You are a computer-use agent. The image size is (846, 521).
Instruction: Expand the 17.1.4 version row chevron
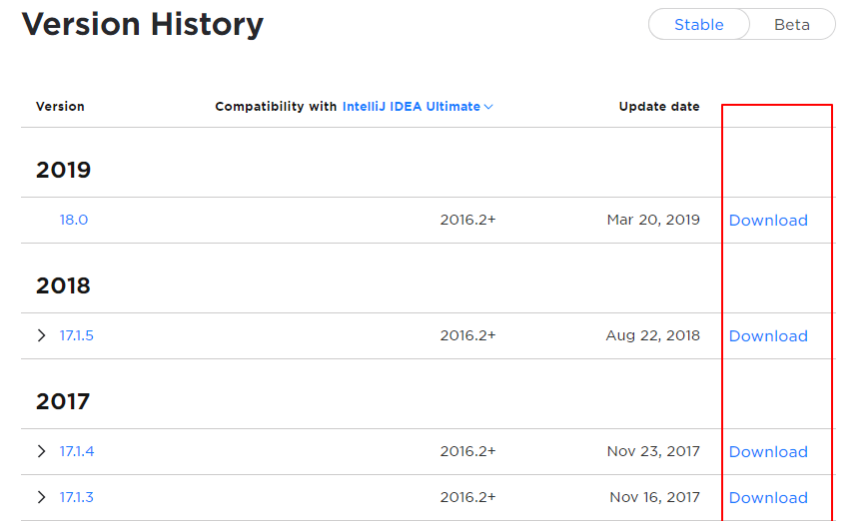41,452
